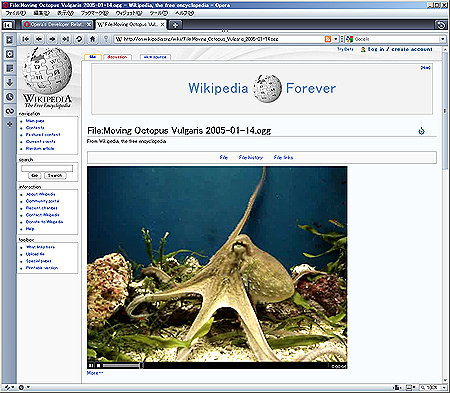Viewport: 450px width, 393px height.
Task: Stop the octopus video playback
Action: pos(98,366)
